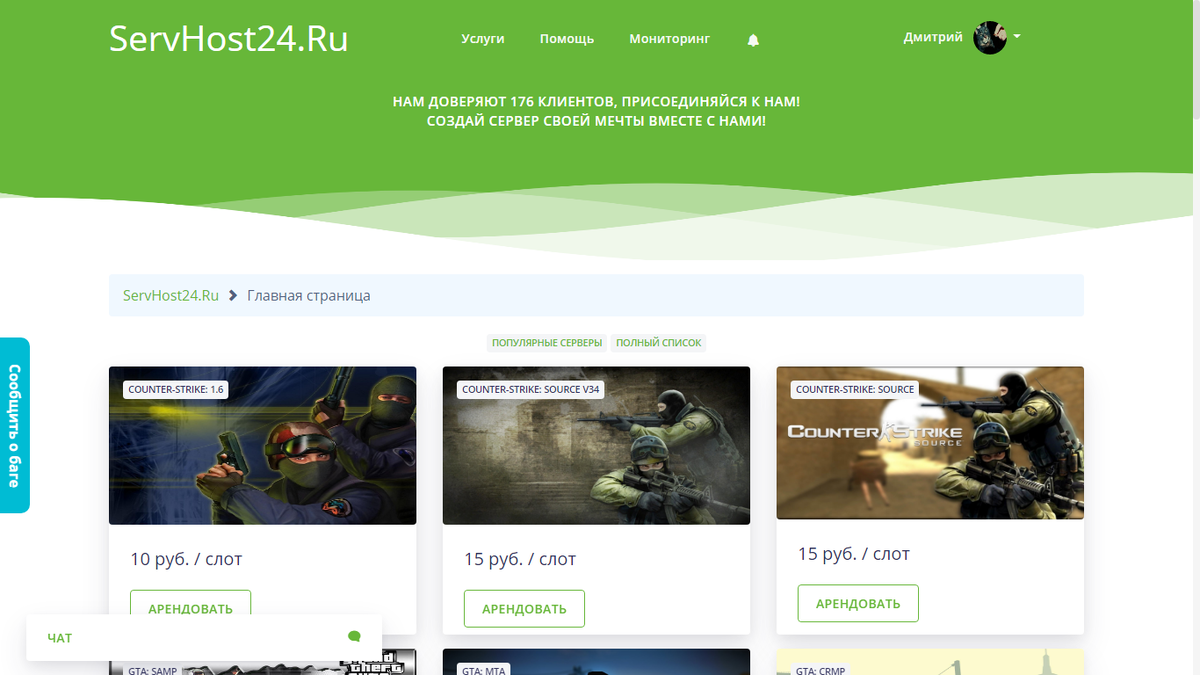Viewport: 1200px width, 675px height.
Task: Expand the user account dropdown arrow
Action: (1017, 37)
